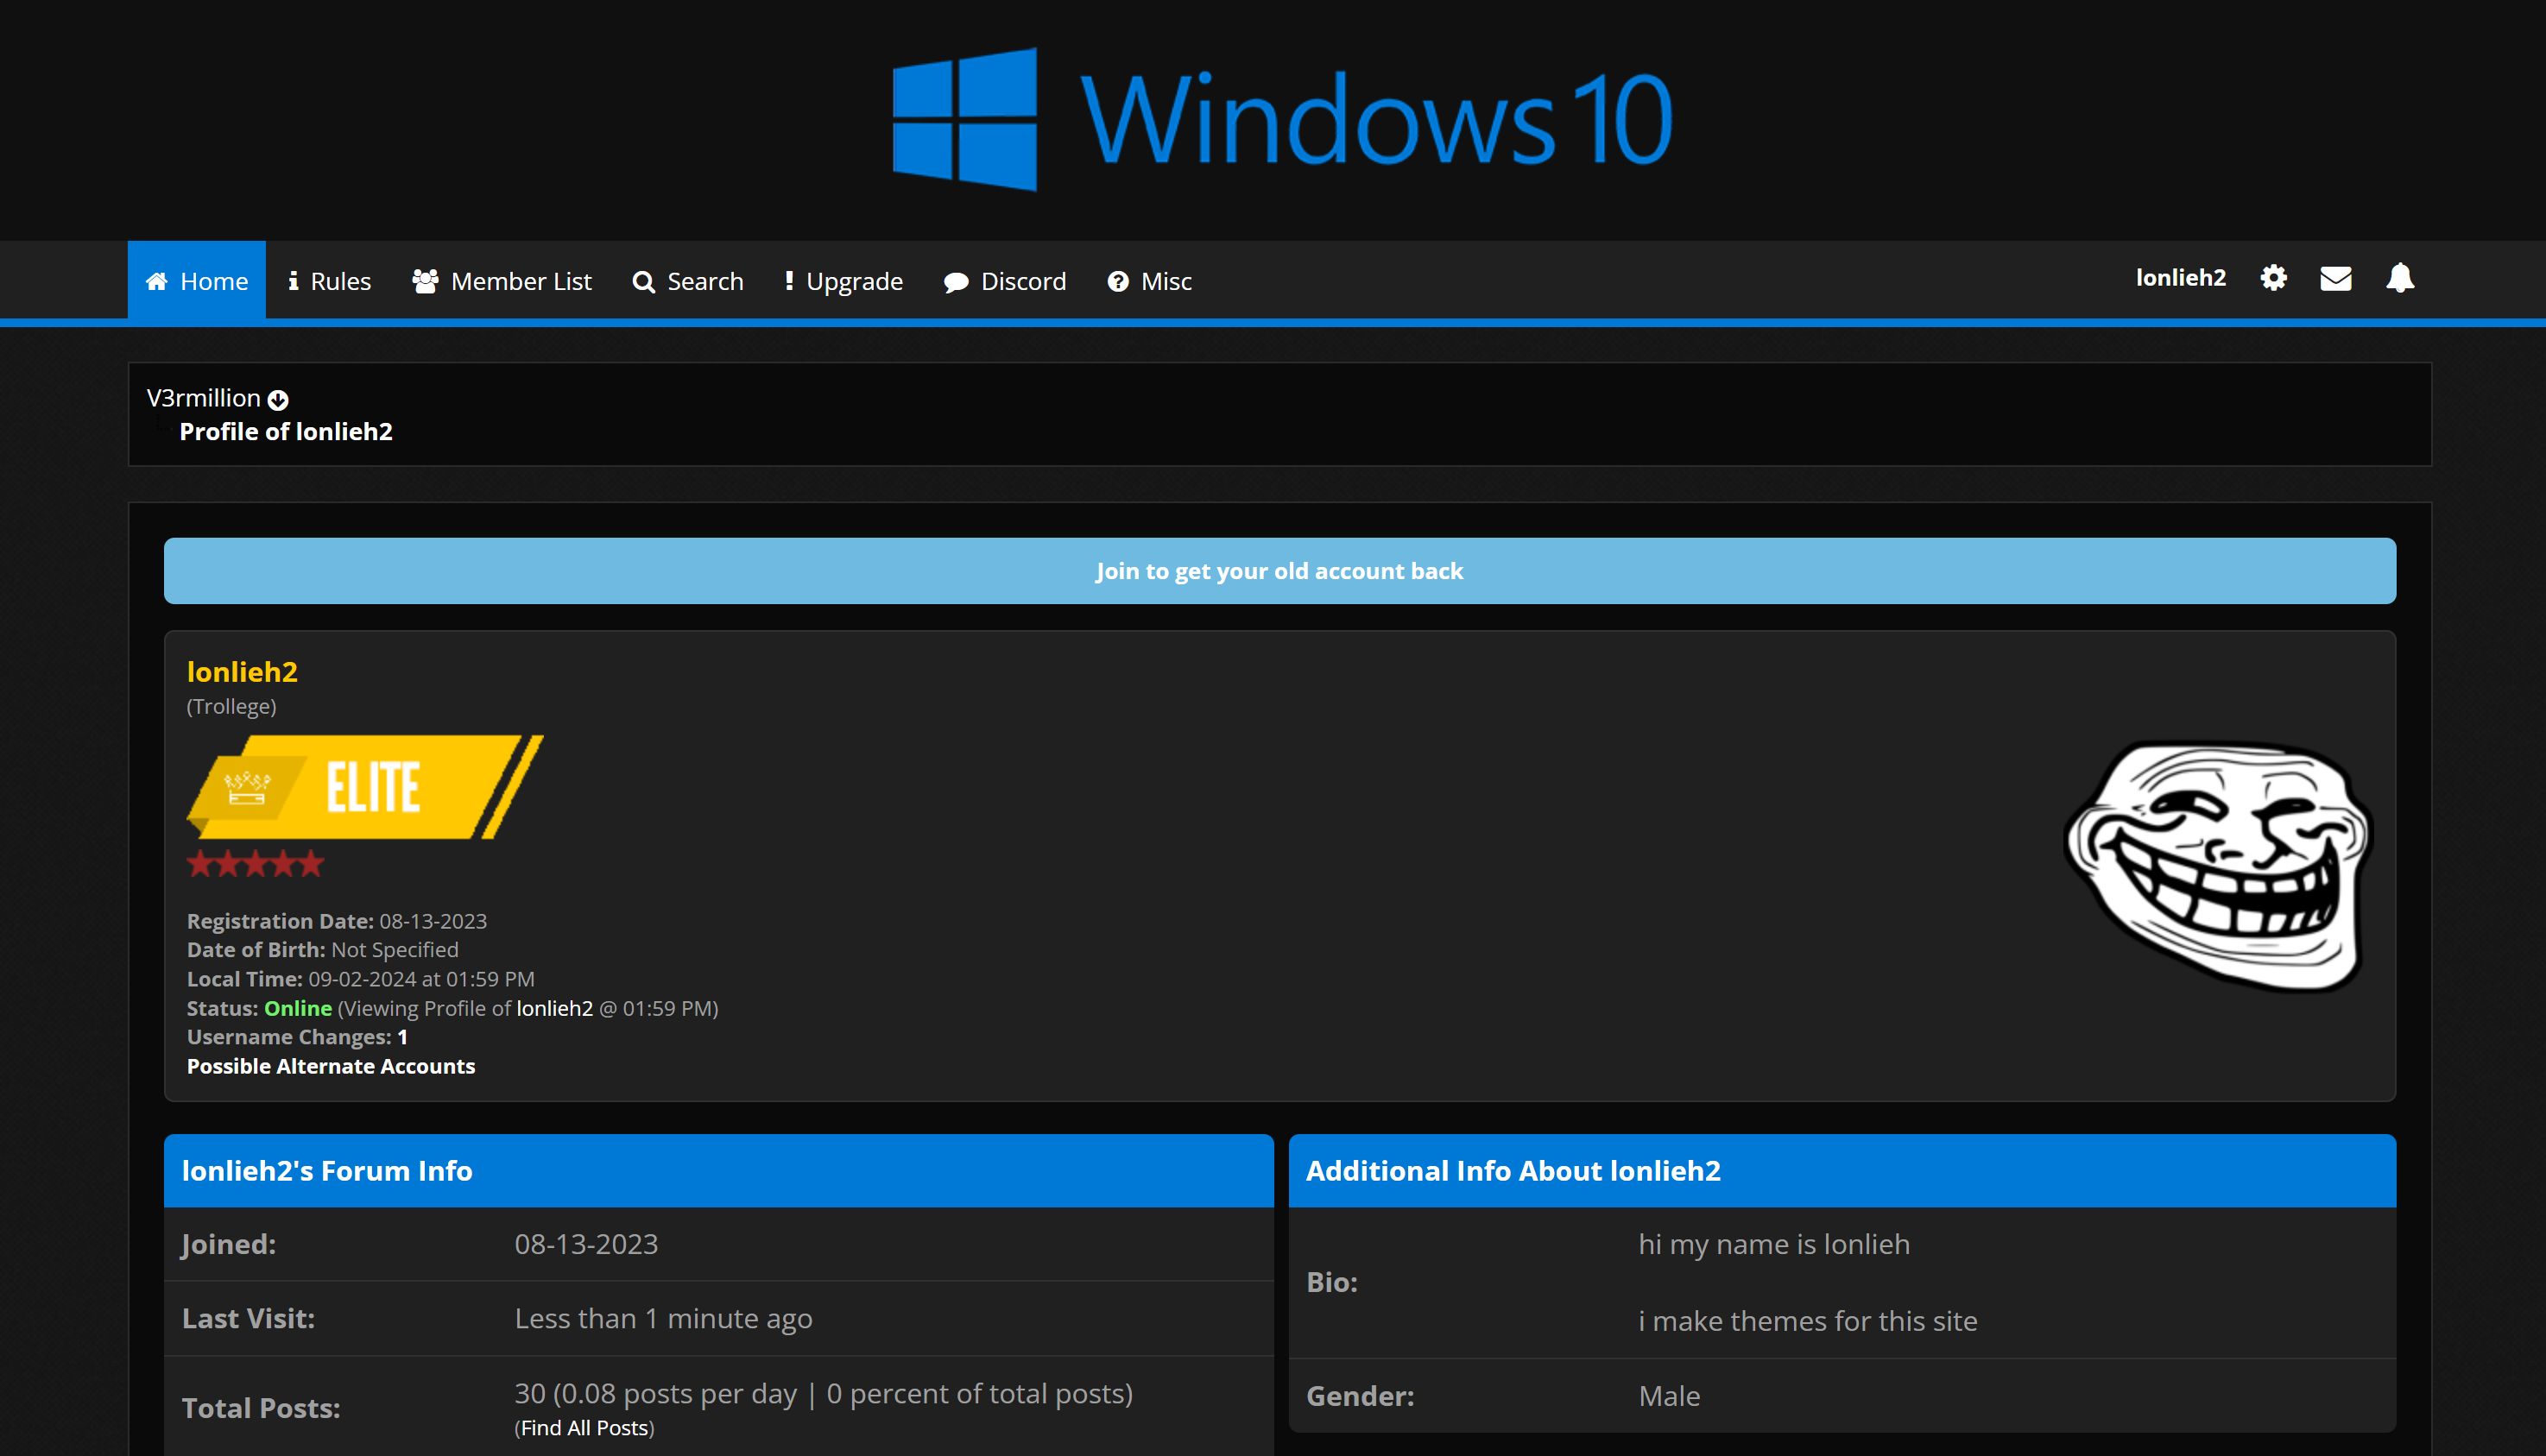Click the Windows 10 logo banner

[x=1283, y=119]
